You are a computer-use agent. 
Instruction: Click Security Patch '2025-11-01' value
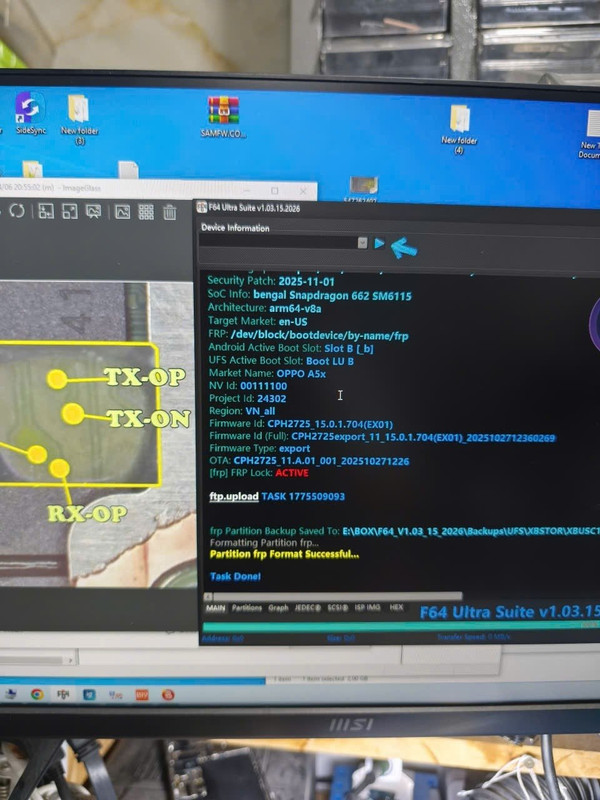(307, 281)
